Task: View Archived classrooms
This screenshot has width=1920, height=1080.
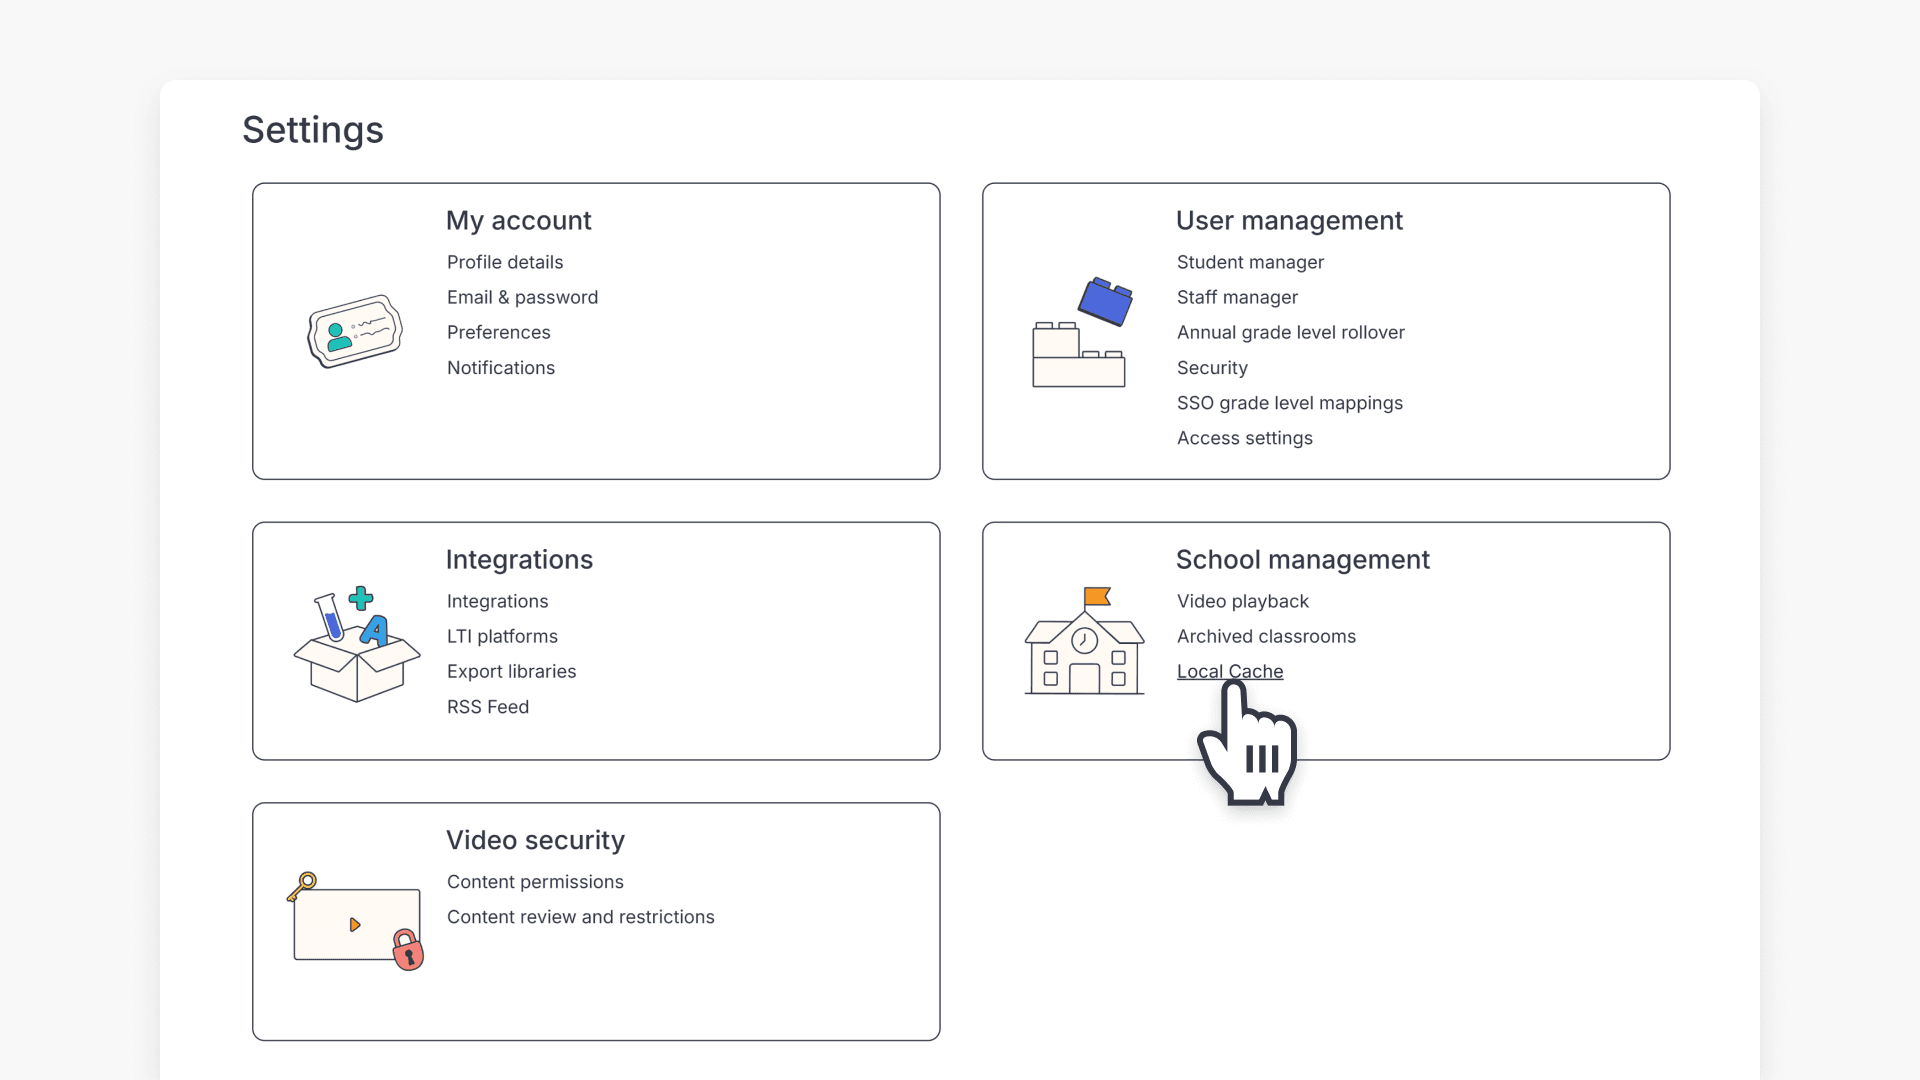Action: pos(1266,636)
